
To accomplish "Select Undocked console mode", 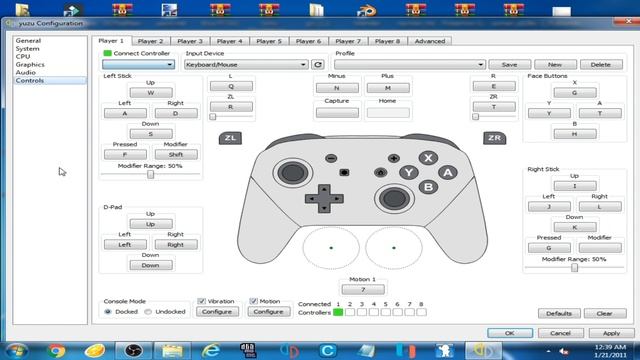I will (148, 311).
